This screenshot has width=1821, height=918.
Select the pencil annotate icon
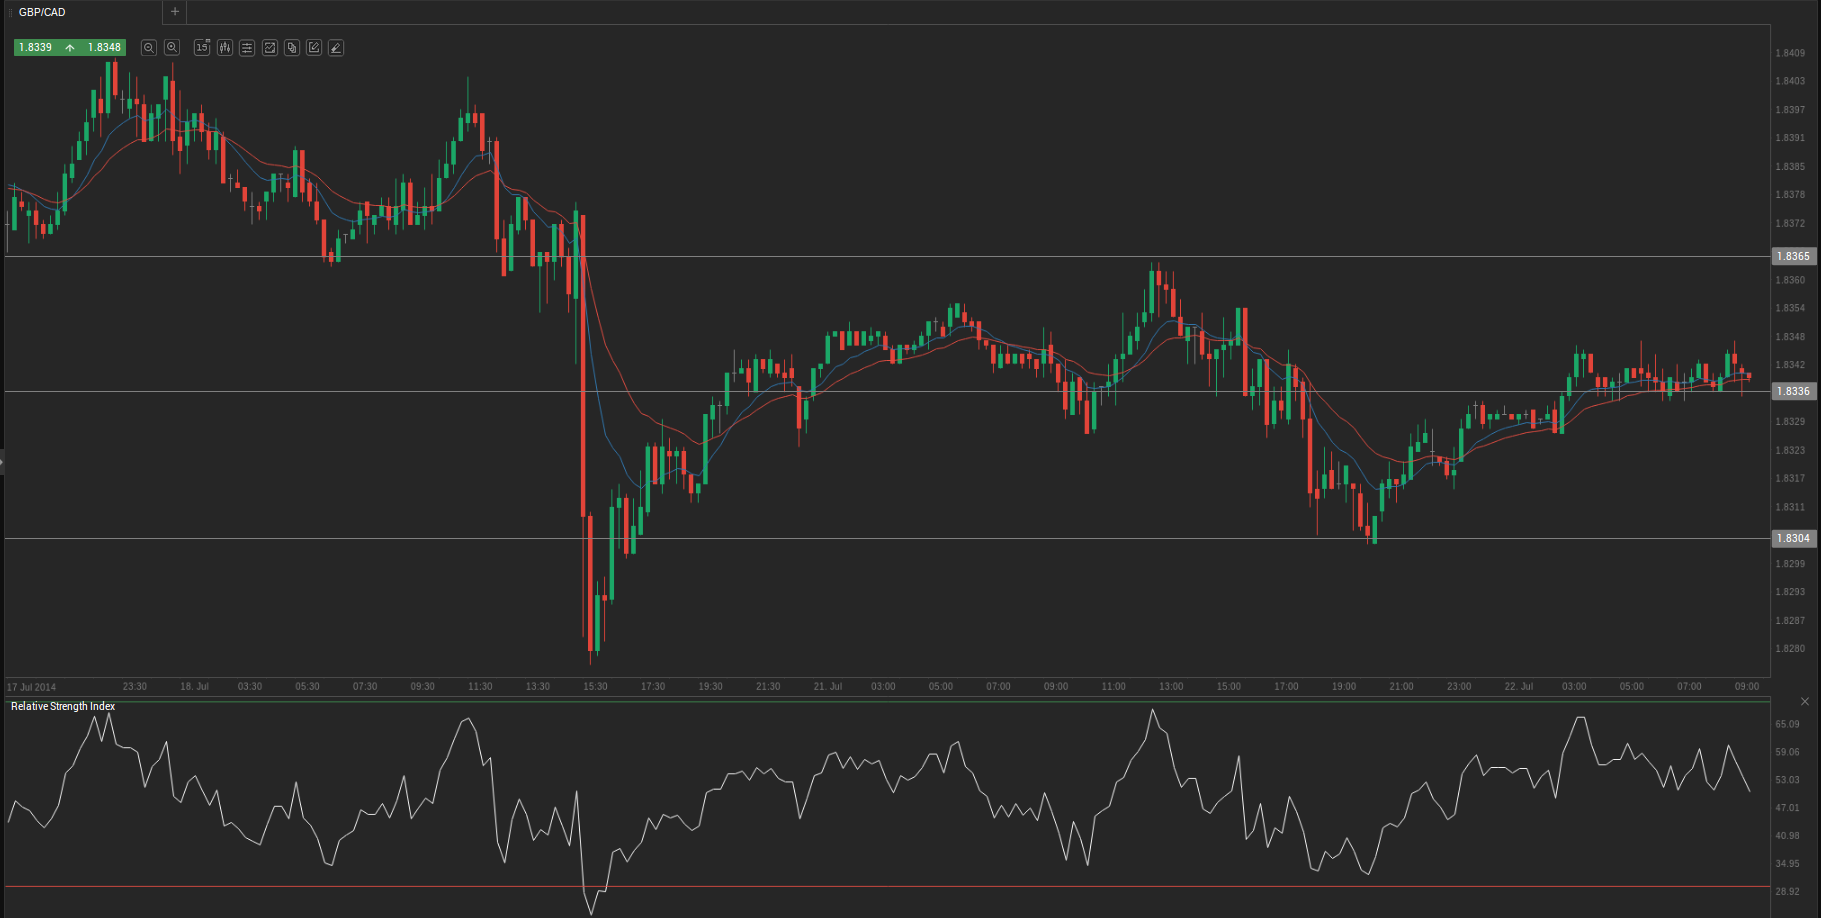tap(336, 48)
